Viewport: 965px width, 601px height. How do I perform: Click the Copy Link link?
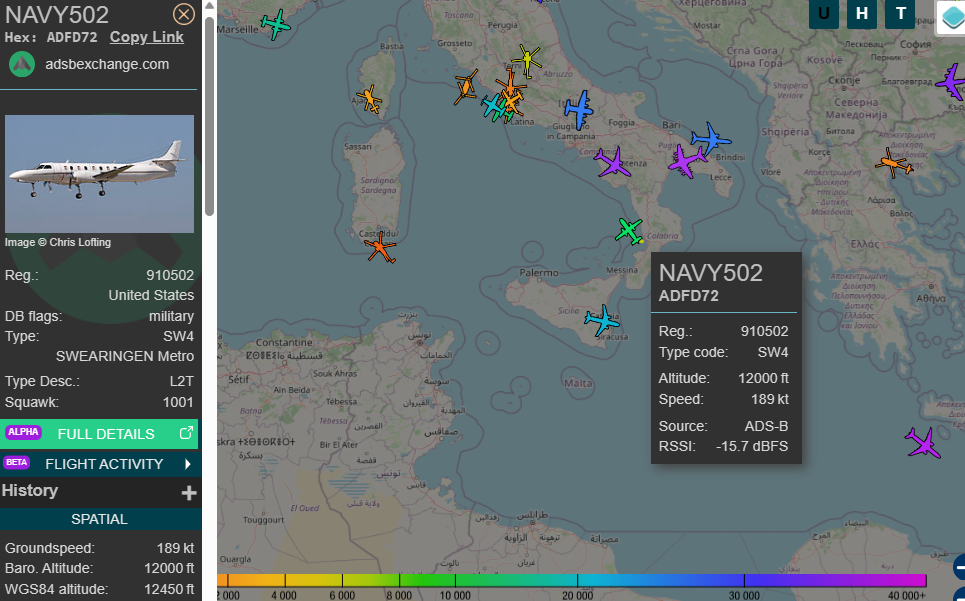pyautogui.click(x=146, y=37)
